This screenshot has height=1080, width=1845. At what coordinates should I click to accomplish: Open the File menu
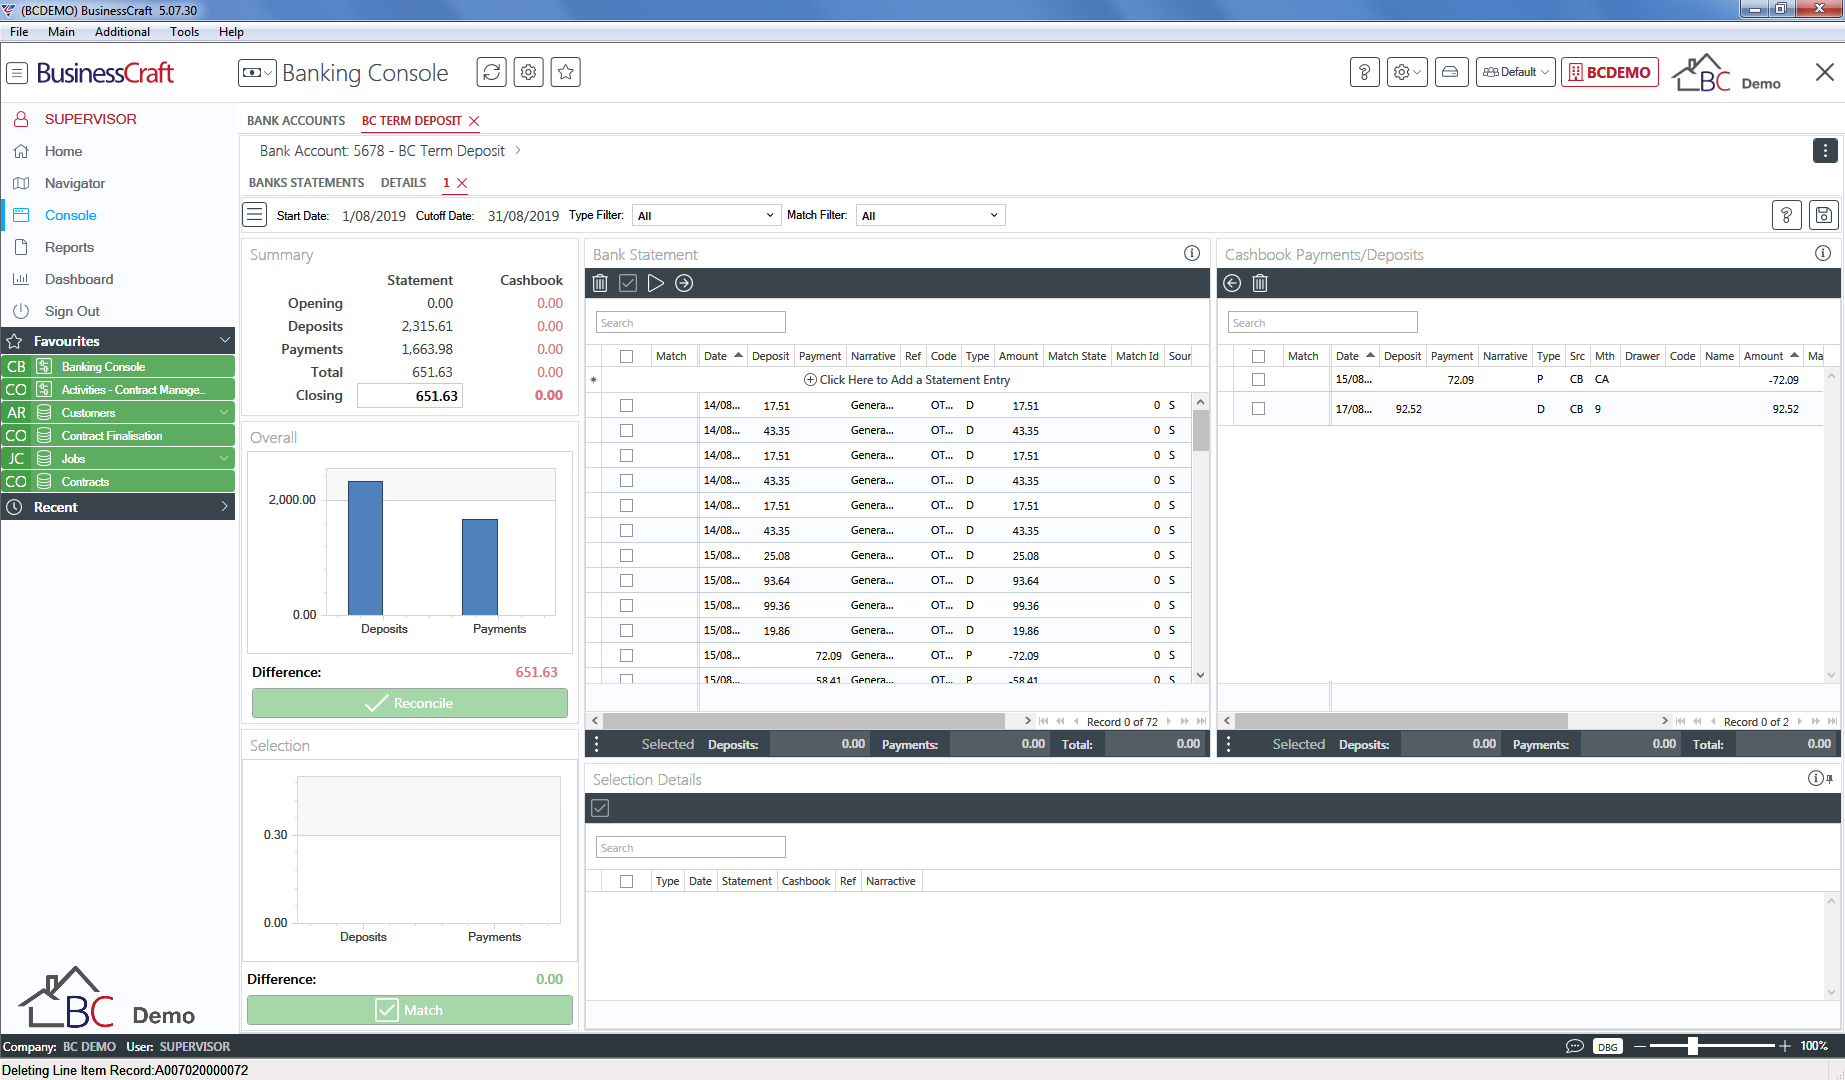(x=19, y=31)
